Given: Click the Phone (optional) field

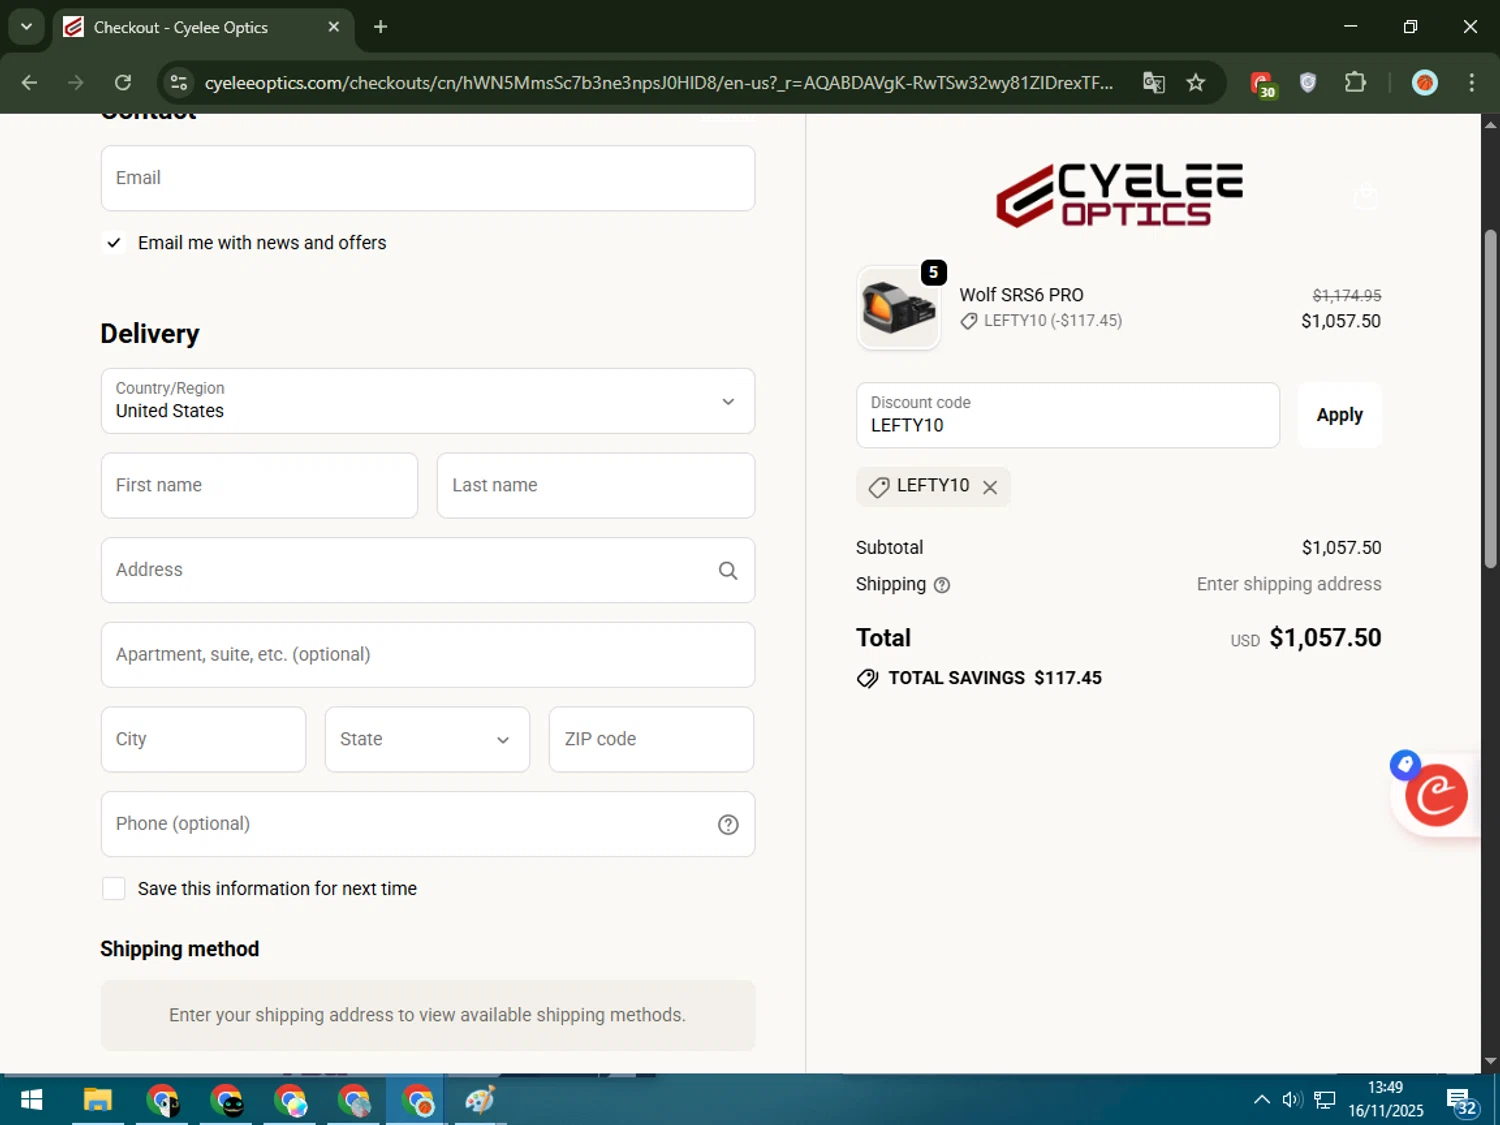Looking at the screenshot, I should click(x=428, y=825).
